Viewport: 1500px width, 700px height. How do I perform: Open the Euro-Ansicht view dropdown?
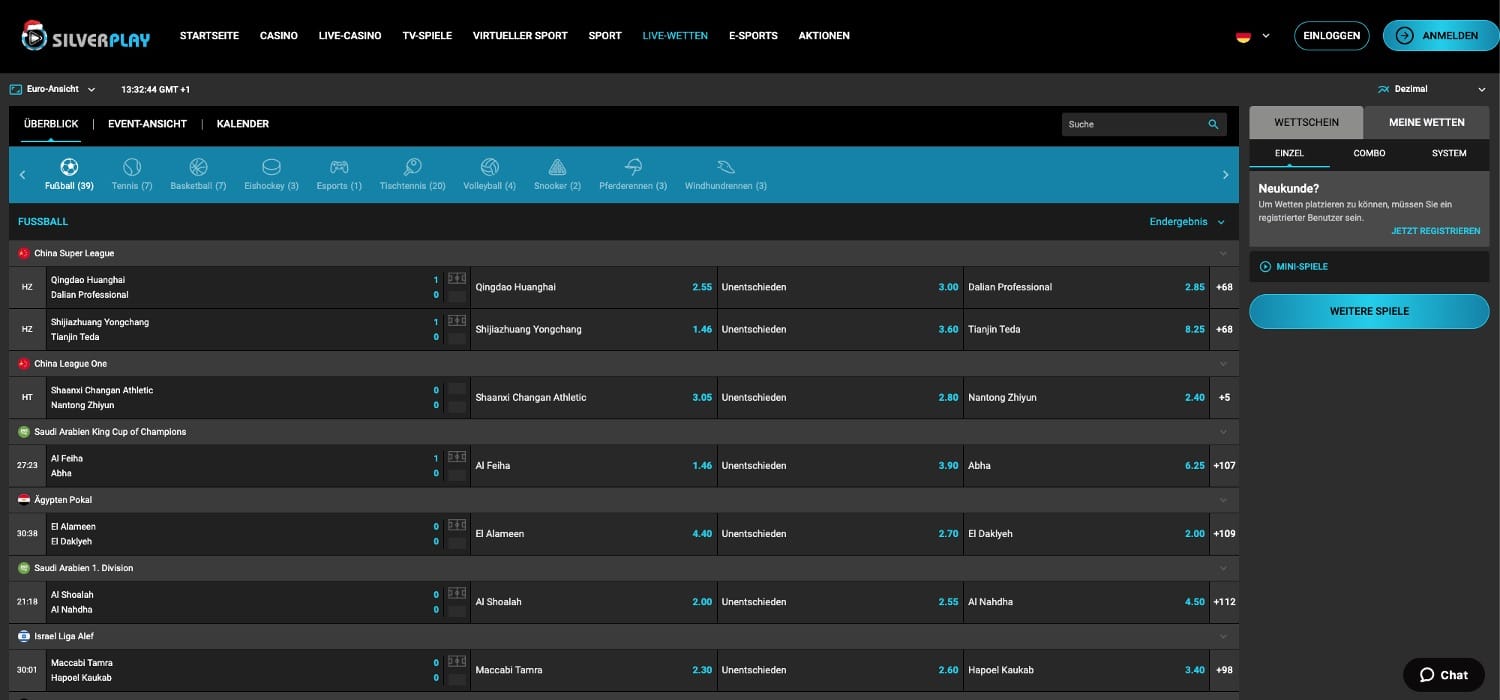(x=52, y=89)
